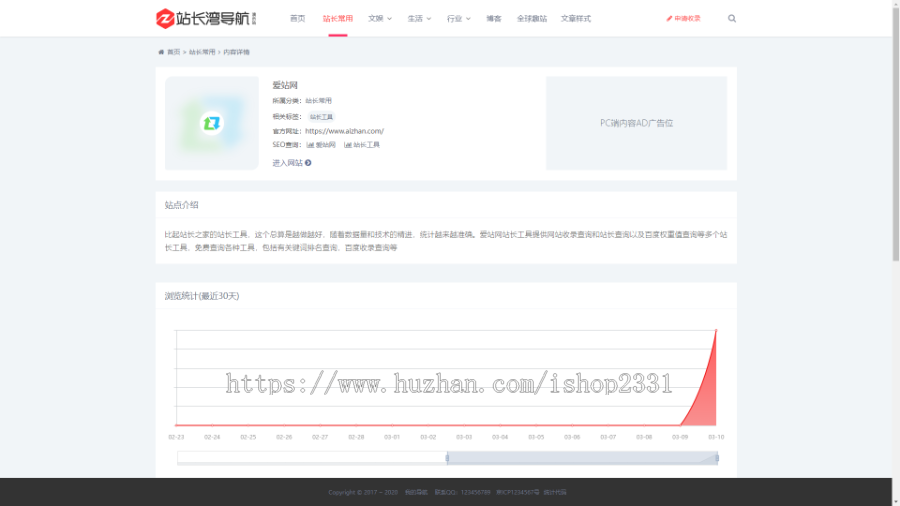Viewport: 900px width, 506px height.
Task: Click the 爱站网 site logo thumbnail
Action: pos(212,123)
